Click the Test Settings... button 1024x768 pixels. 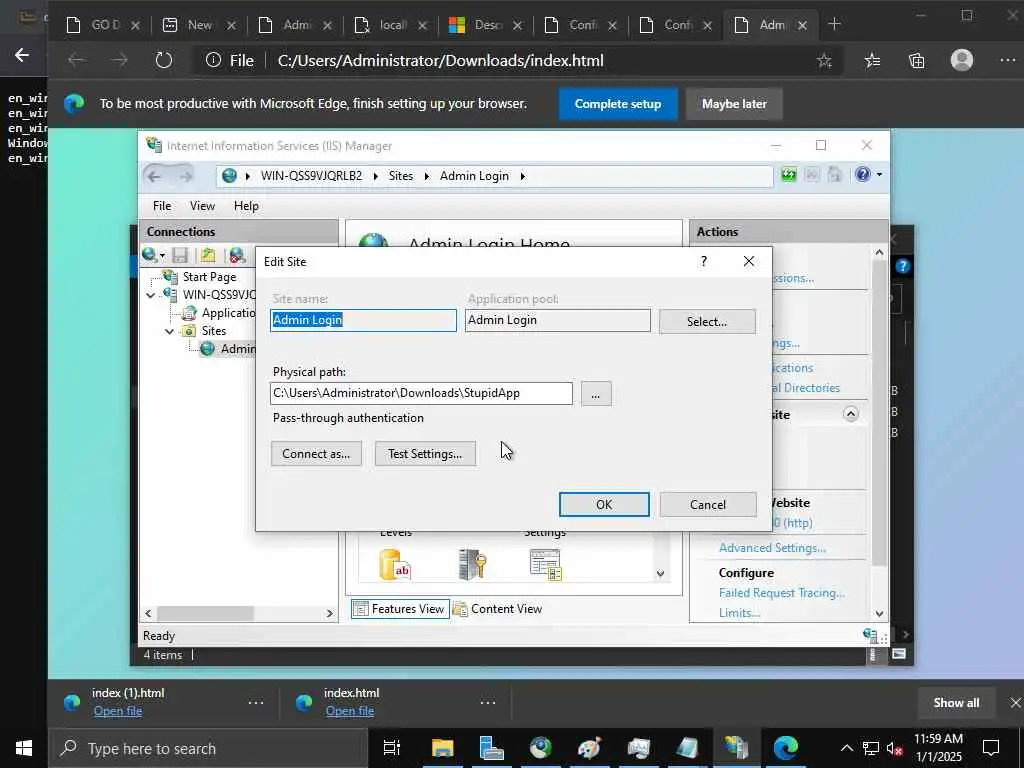pyautogui.click(x=424, y=453)
